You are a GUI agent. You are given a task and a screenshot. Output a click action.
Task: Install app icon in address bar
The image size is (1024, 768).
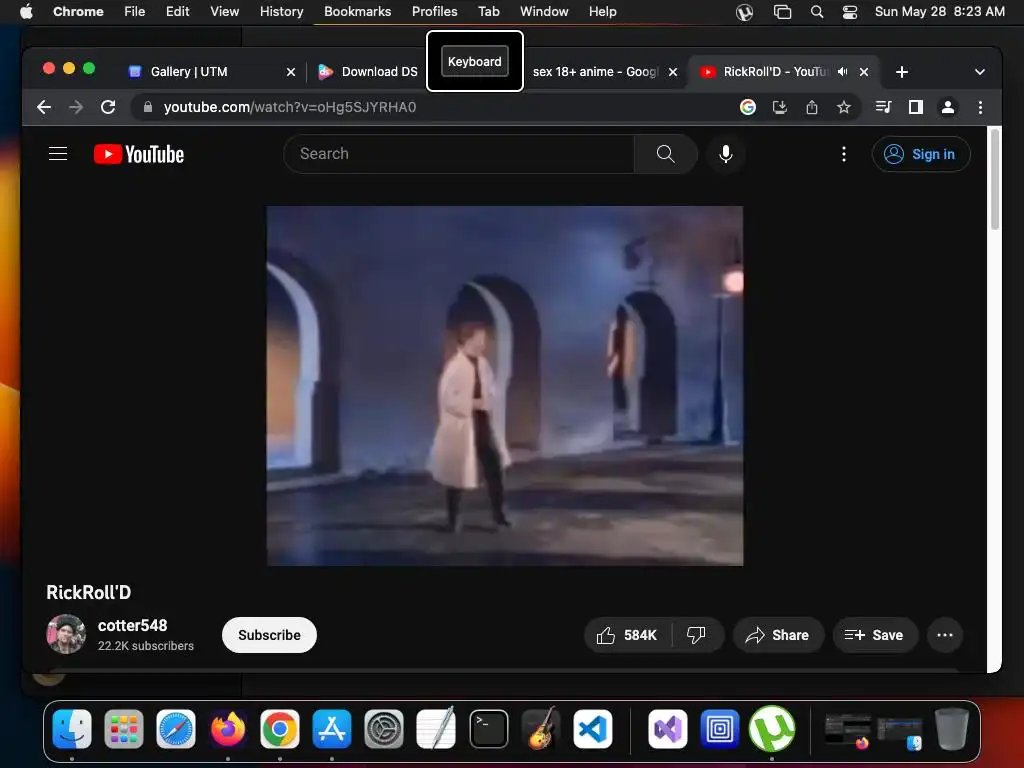click(780, 107)
